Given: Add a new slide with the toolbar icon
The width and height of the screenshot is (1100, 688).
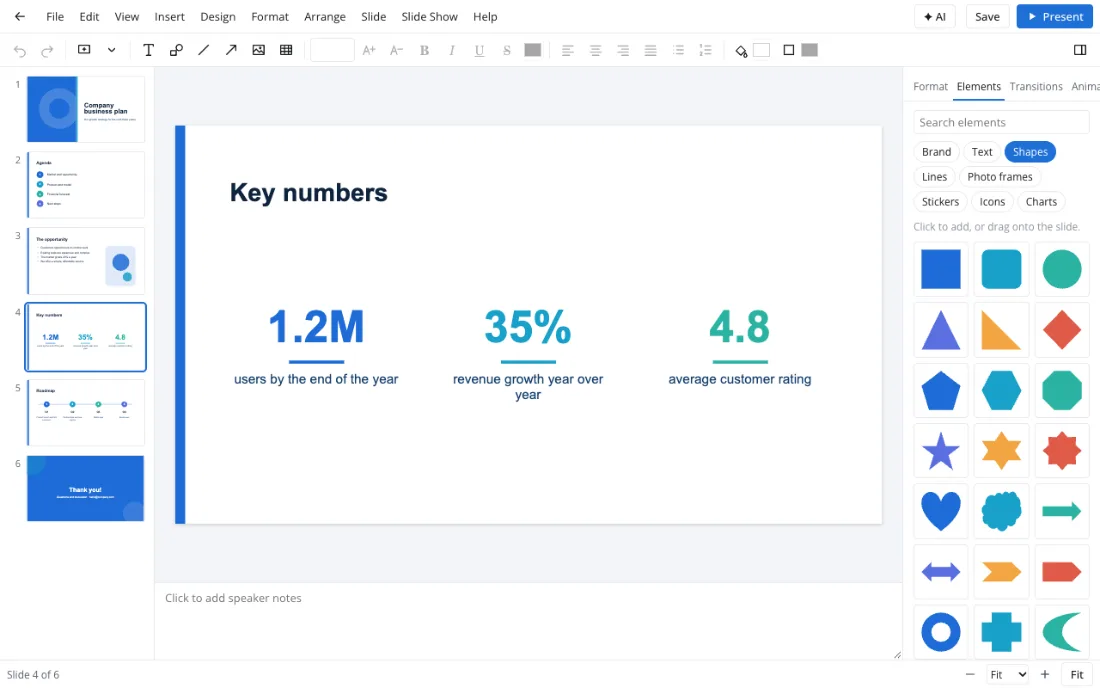Looking at the screenshot, I should point(84,50).
